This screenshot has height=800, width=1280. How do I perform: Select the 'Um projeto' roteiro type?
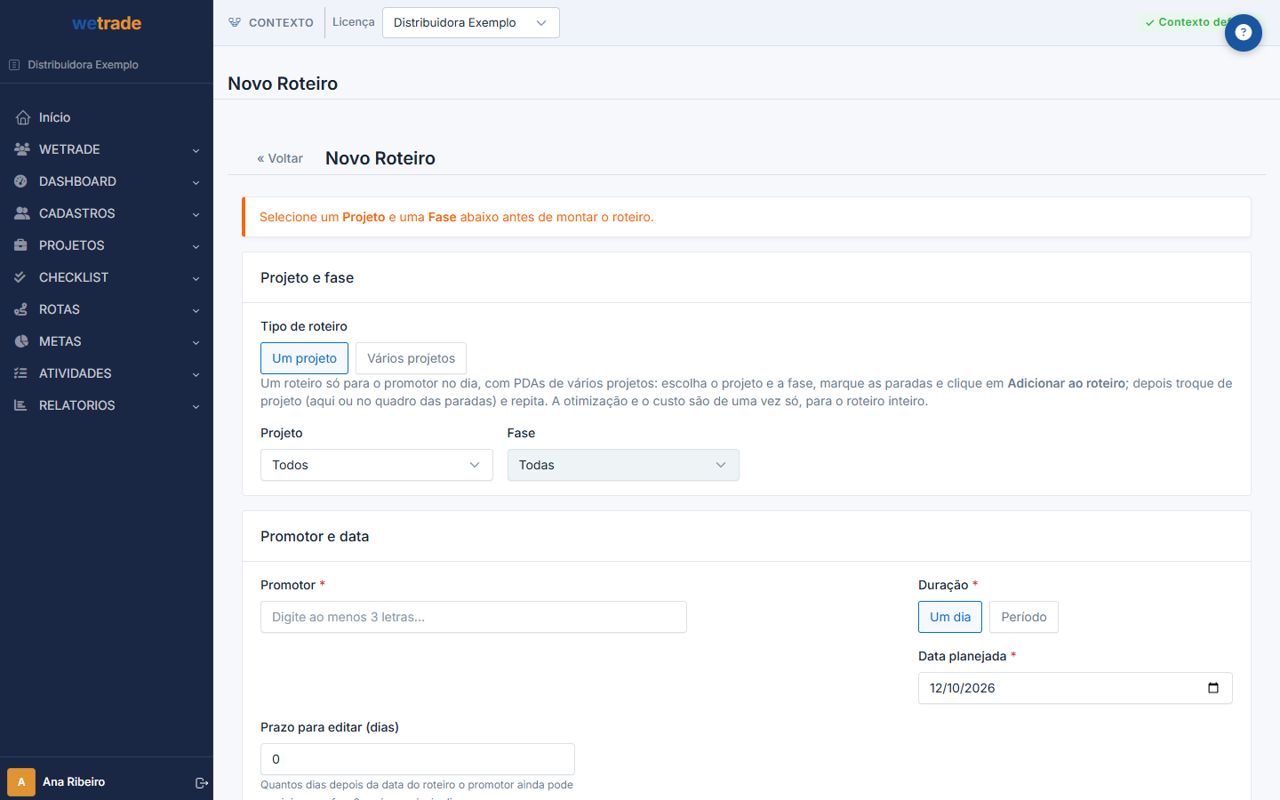tap(305, 358)
